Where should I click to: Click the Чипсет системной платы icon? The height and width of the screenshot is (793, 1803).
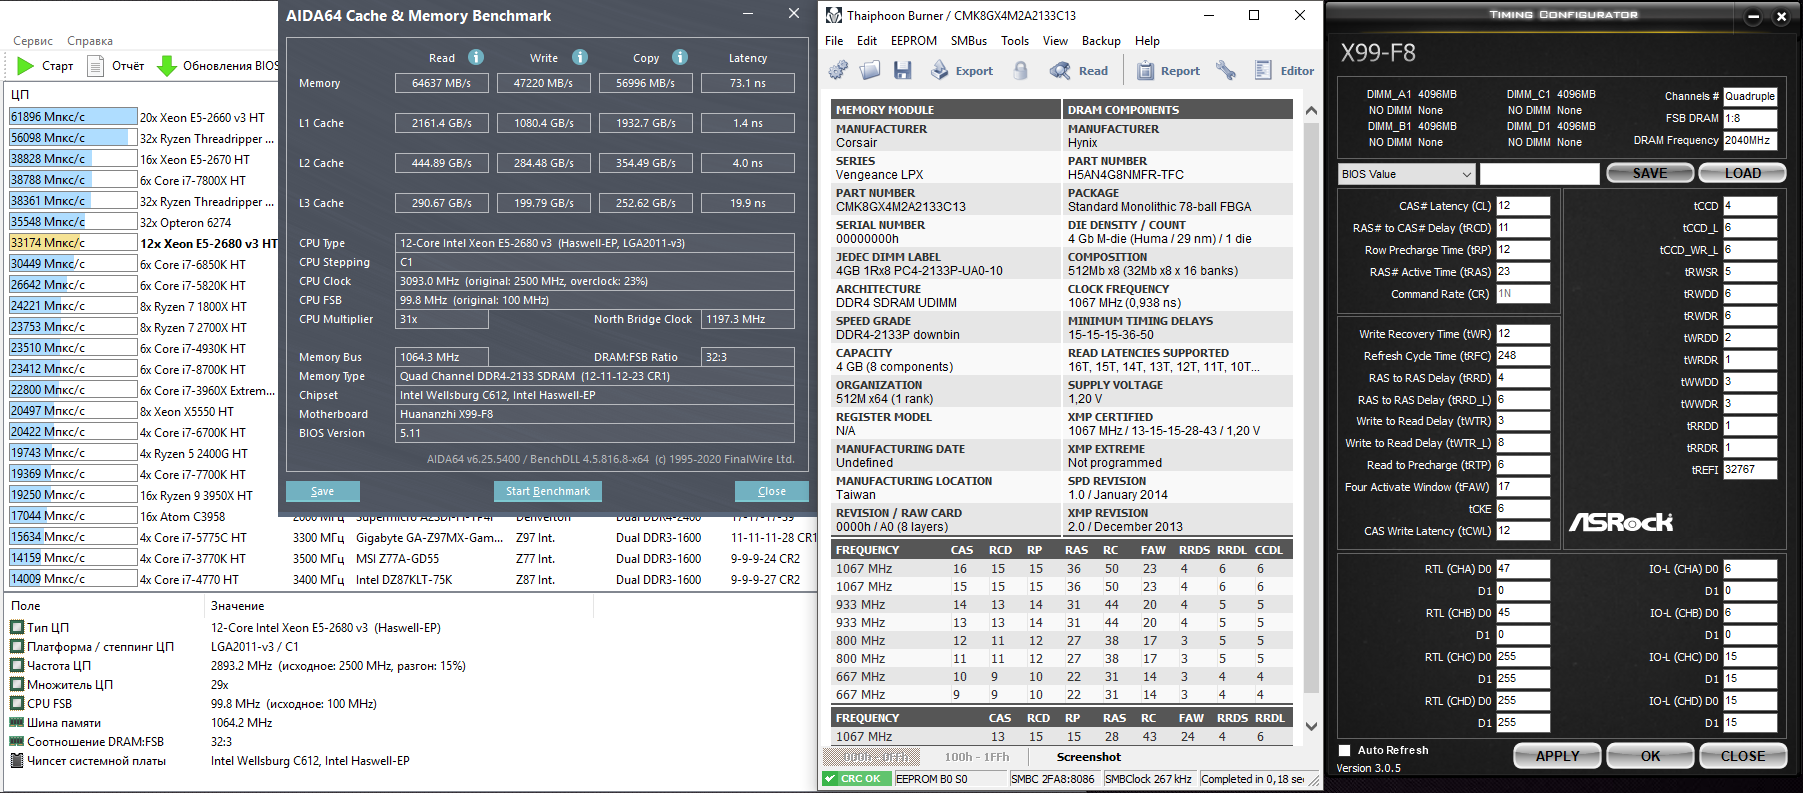[17, 760]
